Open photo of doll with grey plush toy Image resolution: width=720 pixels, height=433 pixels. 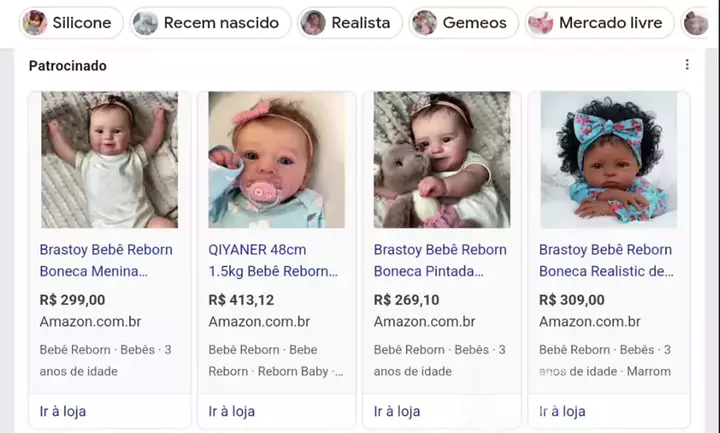tap(442, 160)
